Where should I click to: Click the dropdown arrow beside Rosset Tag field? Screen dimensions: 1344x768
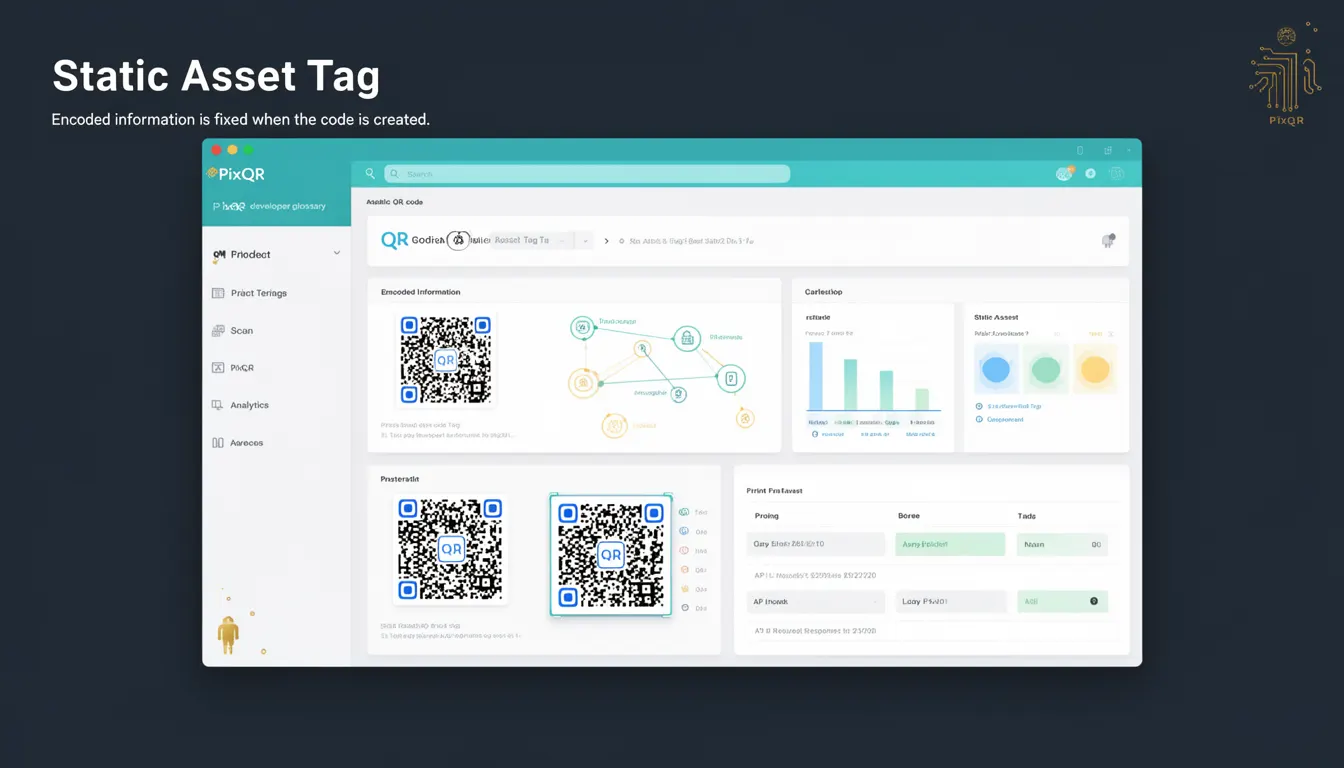586,241
